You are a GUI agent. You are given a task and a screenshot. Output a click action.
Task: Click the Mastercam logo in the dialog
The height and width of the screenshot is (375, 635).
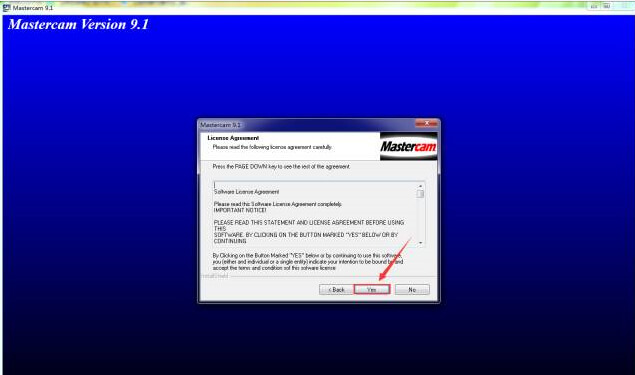408,146
